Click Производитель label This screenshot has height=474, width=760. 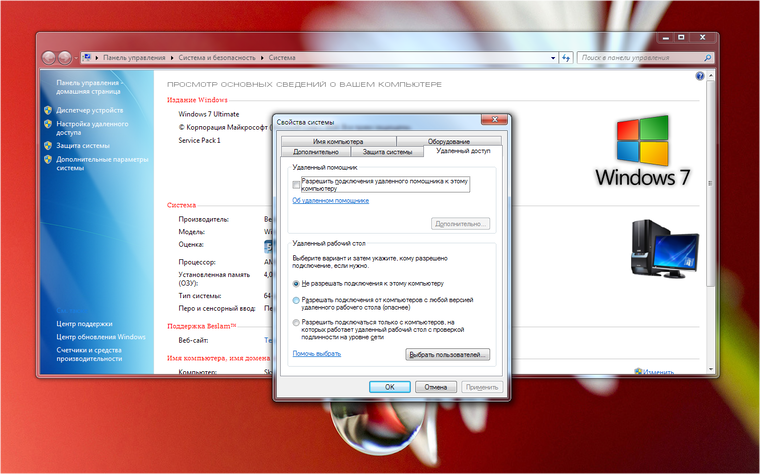click(x=204, y=220)
